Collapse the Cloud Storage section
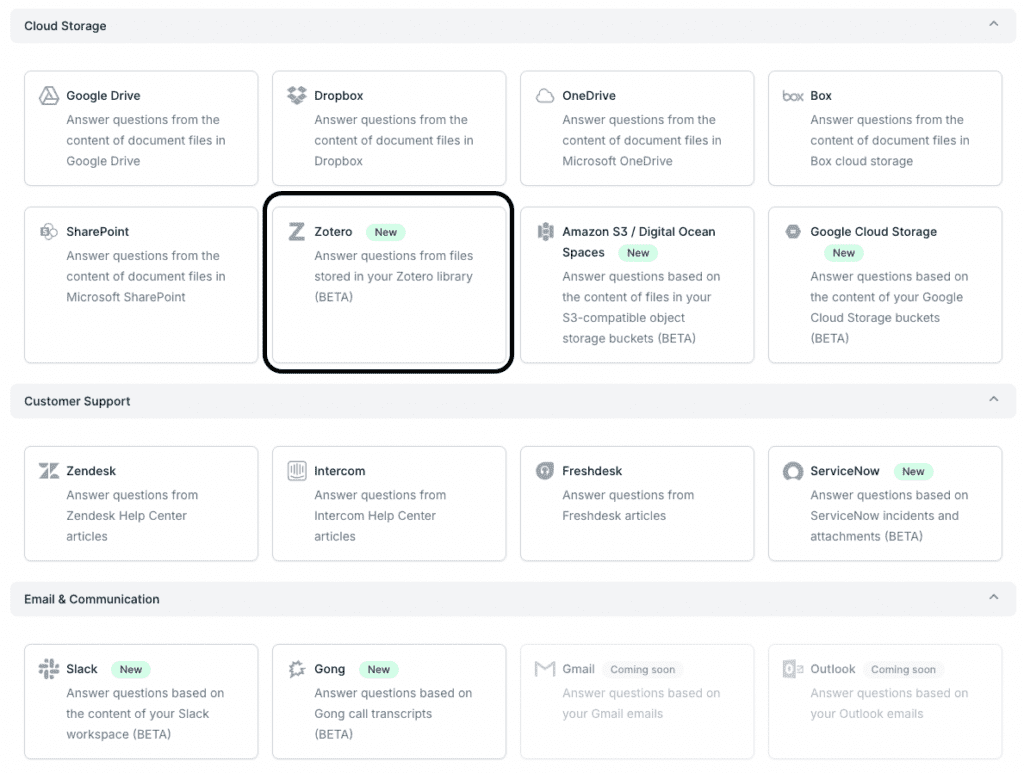Screen dimensions: 1024x773 (x=993, y=24)
